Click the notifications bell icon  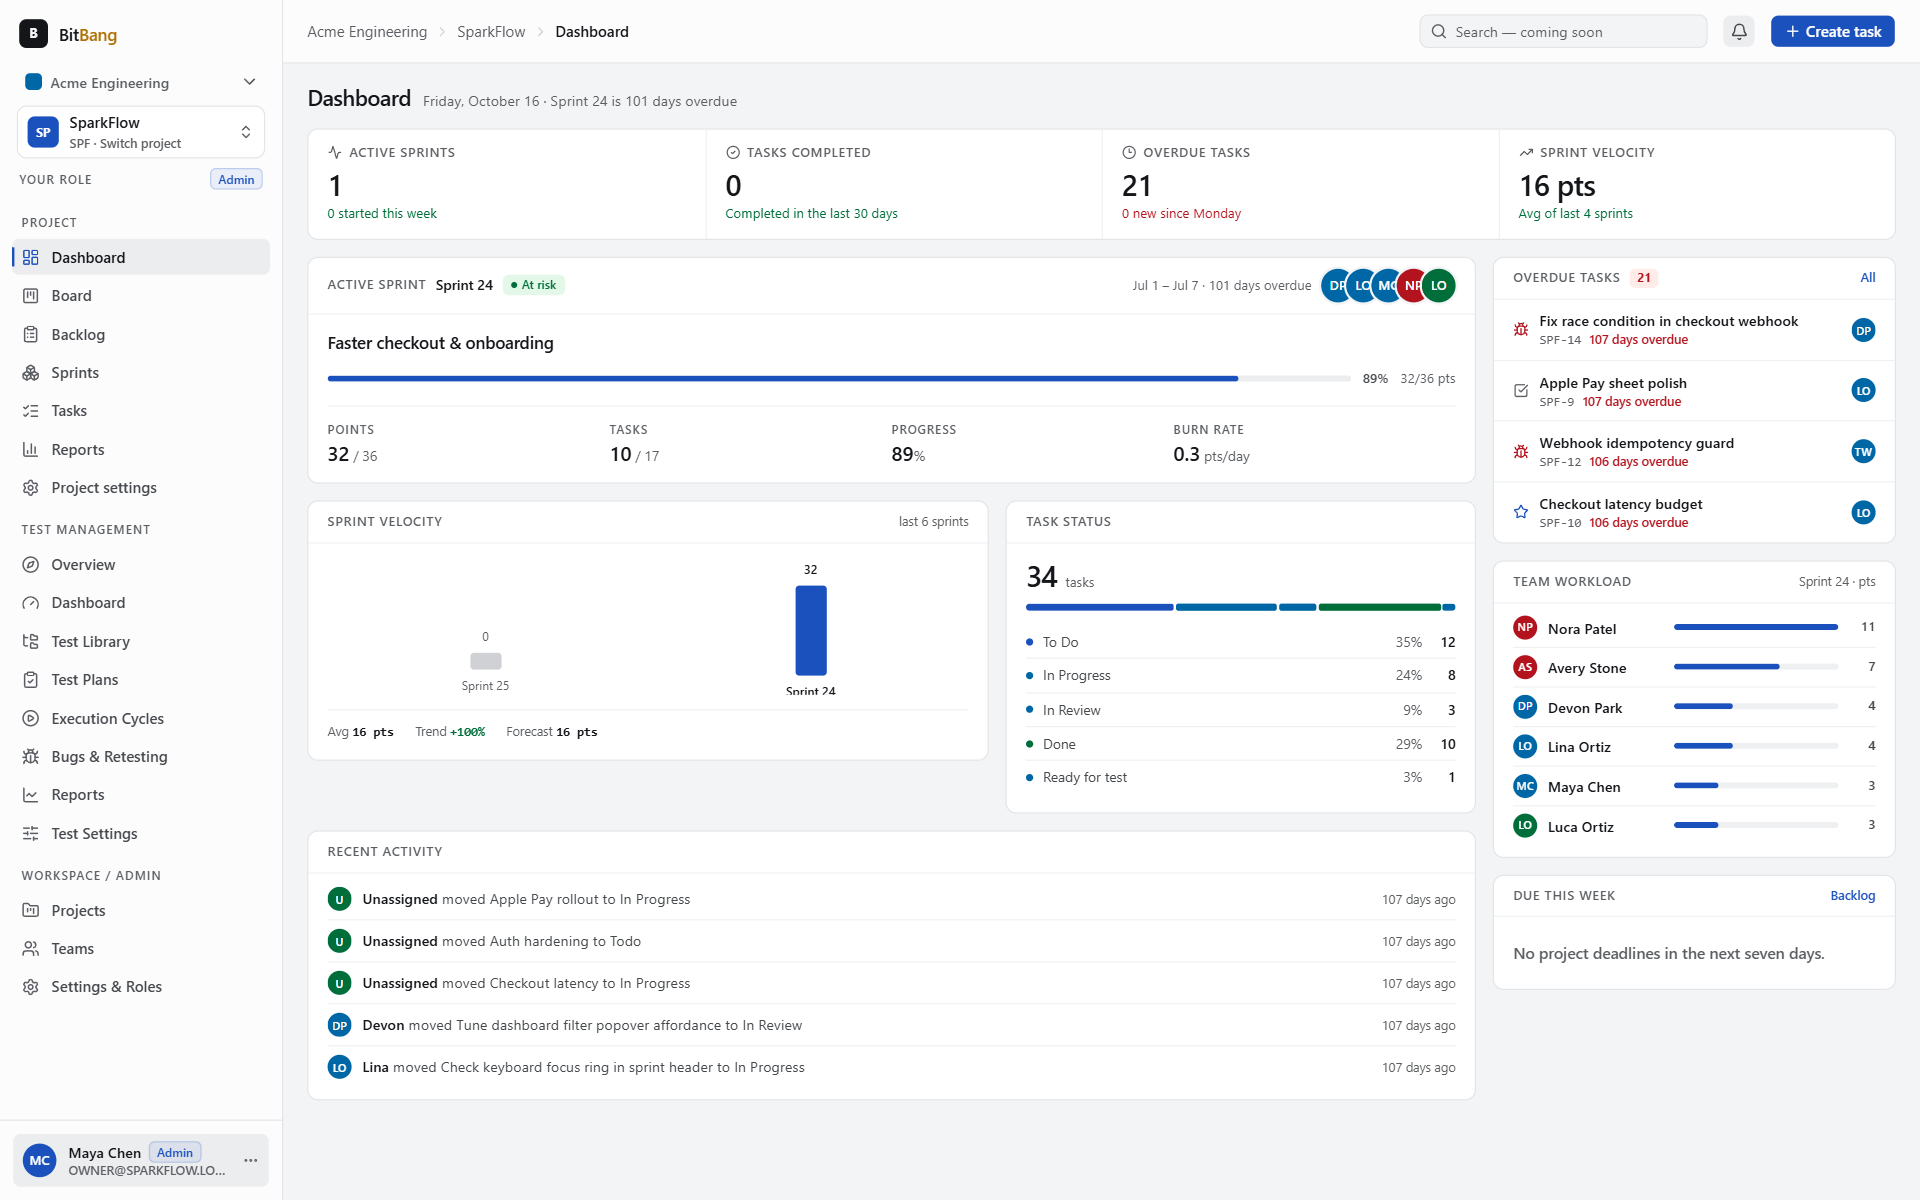click(1739, 32)
